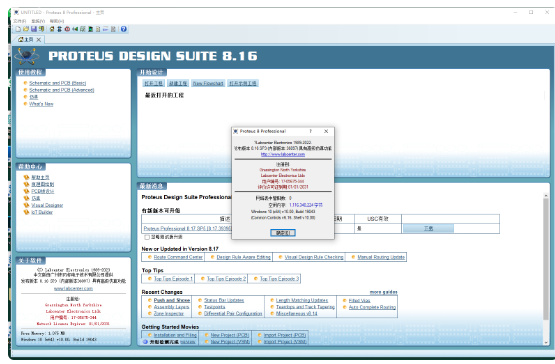Open Schematic and PCB (Advanced) tutorial
This screenshot has height=364, width=555.
tap(62, 90)
